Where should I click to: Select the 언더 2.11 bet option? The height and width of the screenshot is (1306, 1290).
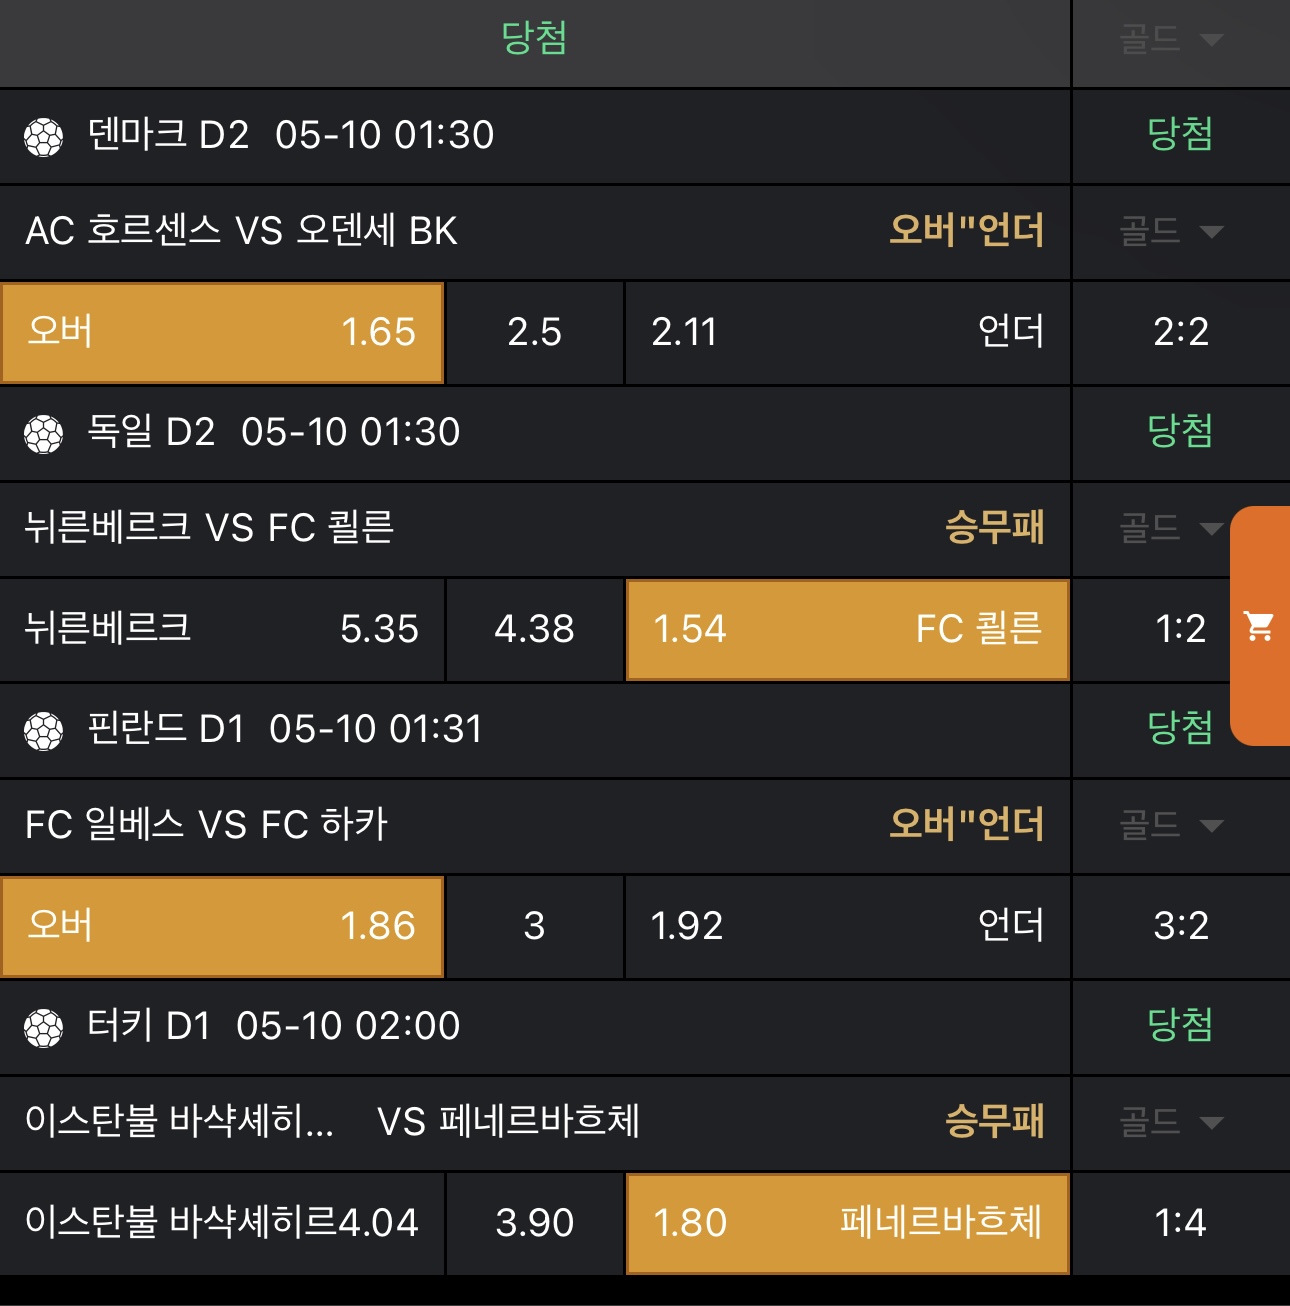pyautogui.click(x=847, y=333)
